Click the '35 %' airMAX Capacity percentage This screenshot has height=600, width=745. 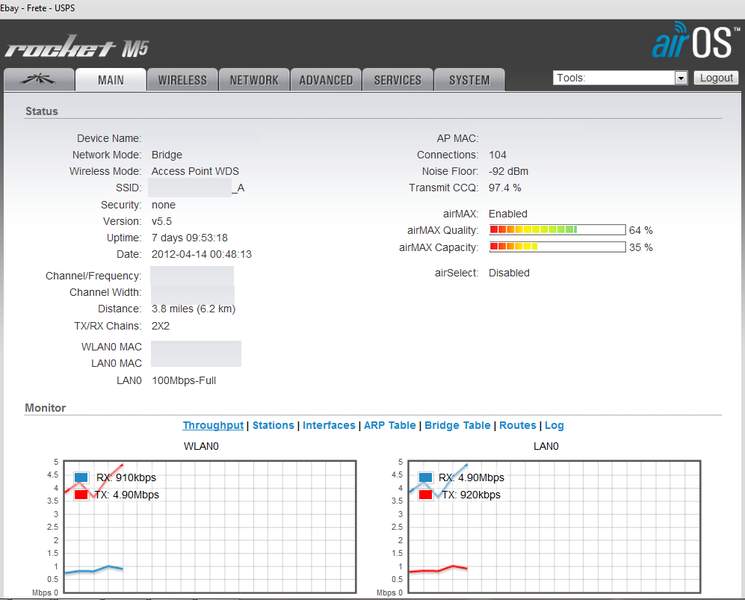(x=640, y=248)
